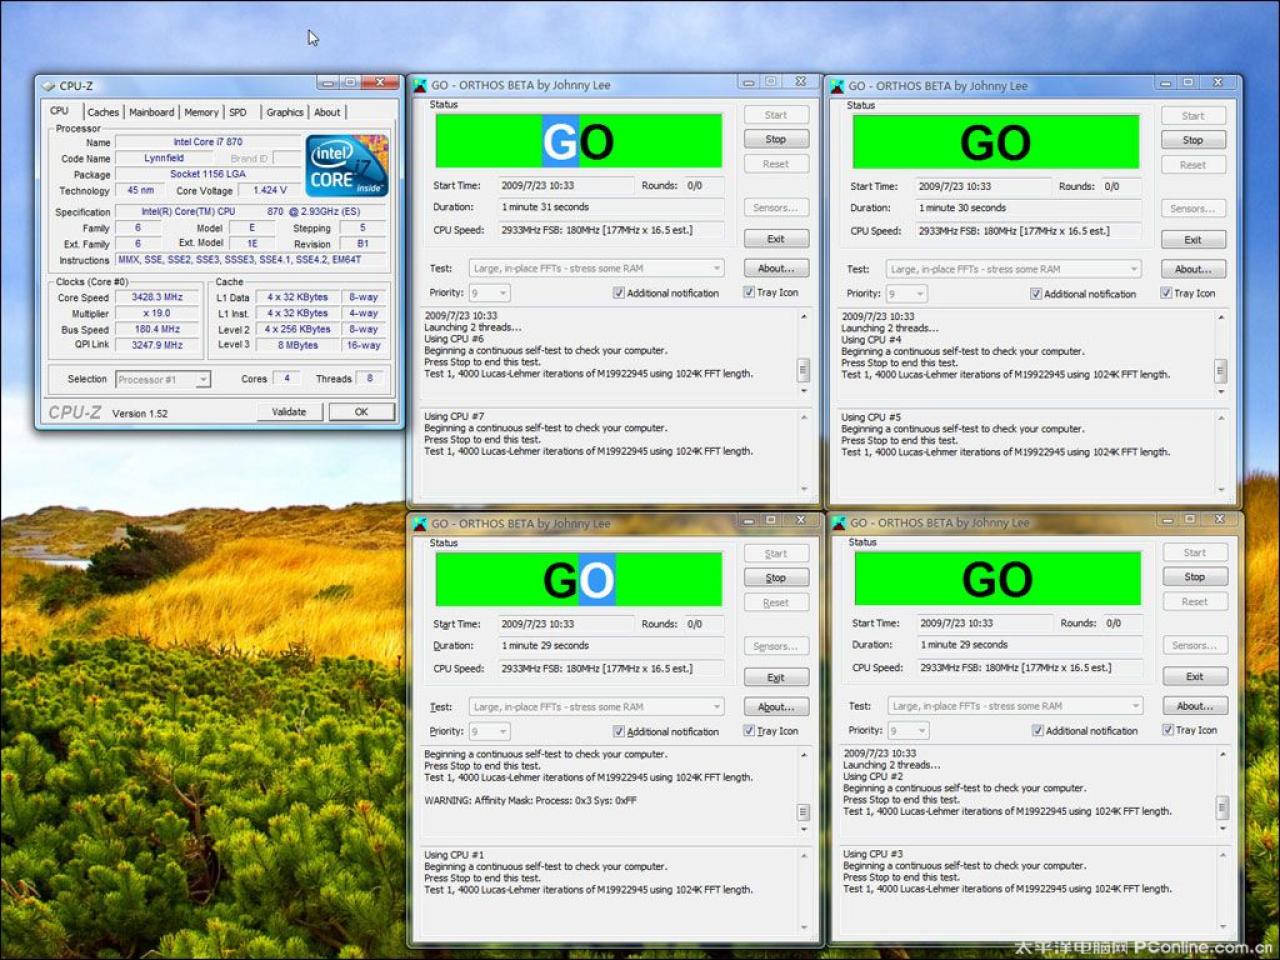This screenshot has width=1280, height=960.
Task: Toggle Additional notification in ORTHOS window with CPU #4
Action: [x=1036, y=294]
